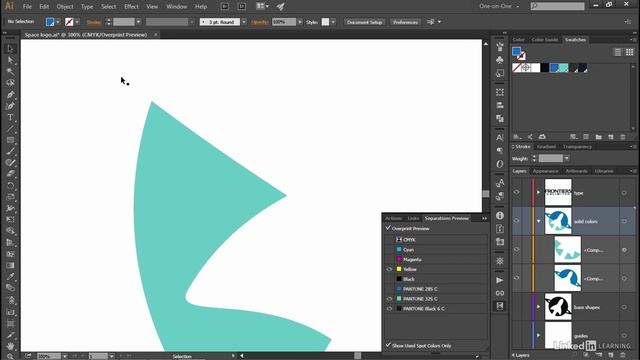Switch to the Color Guide tab
640x360 pixels.
pos(544,40)
